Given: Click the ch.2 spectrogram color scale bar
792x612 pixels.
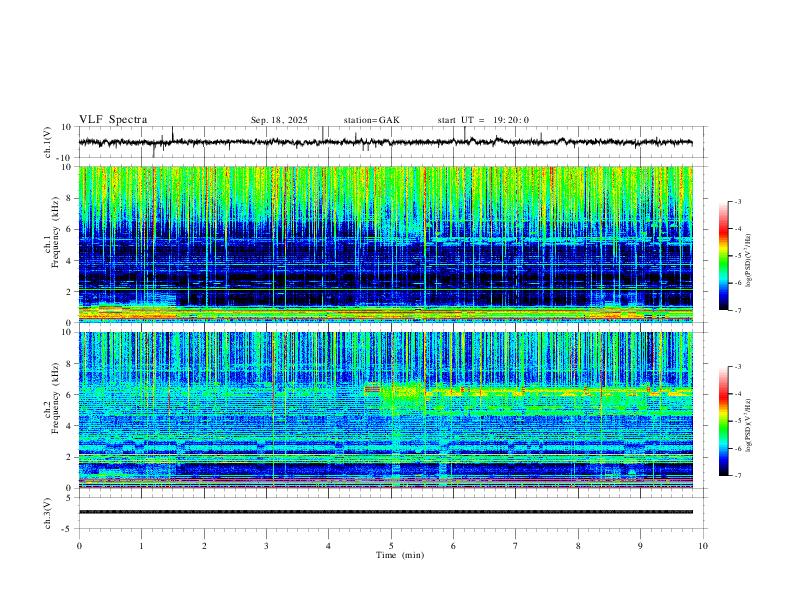Looking at the screenshot, I should coord(723,421).
